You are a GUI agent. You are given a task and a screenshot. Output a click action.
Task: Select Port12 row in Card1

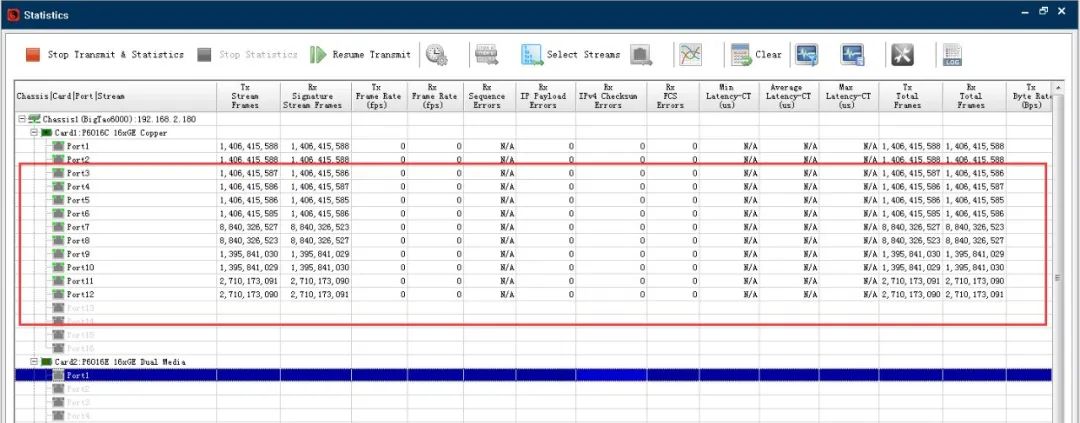click(x=80, y=295)
